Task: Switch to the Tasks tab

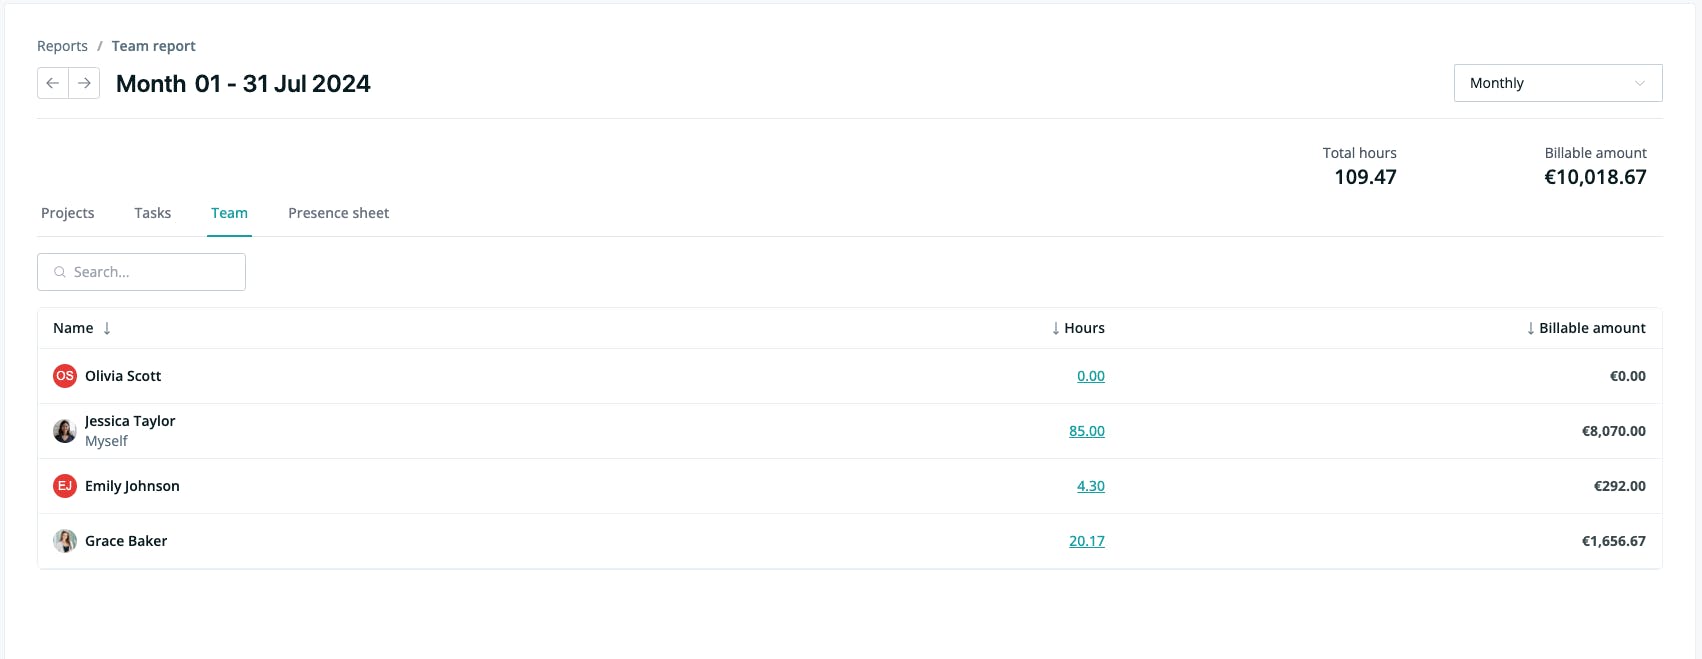Action: tap(153, 213)
